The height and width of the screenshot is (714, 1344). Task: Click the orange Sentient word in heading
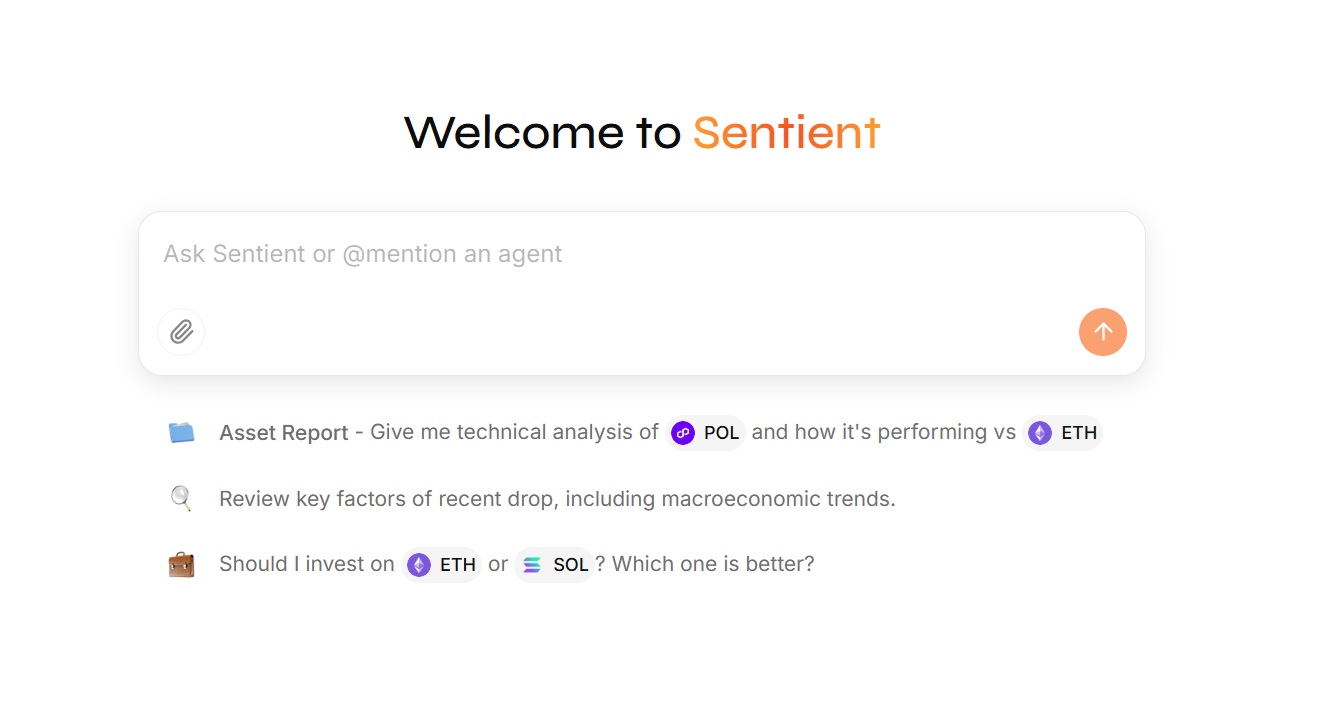786,133
